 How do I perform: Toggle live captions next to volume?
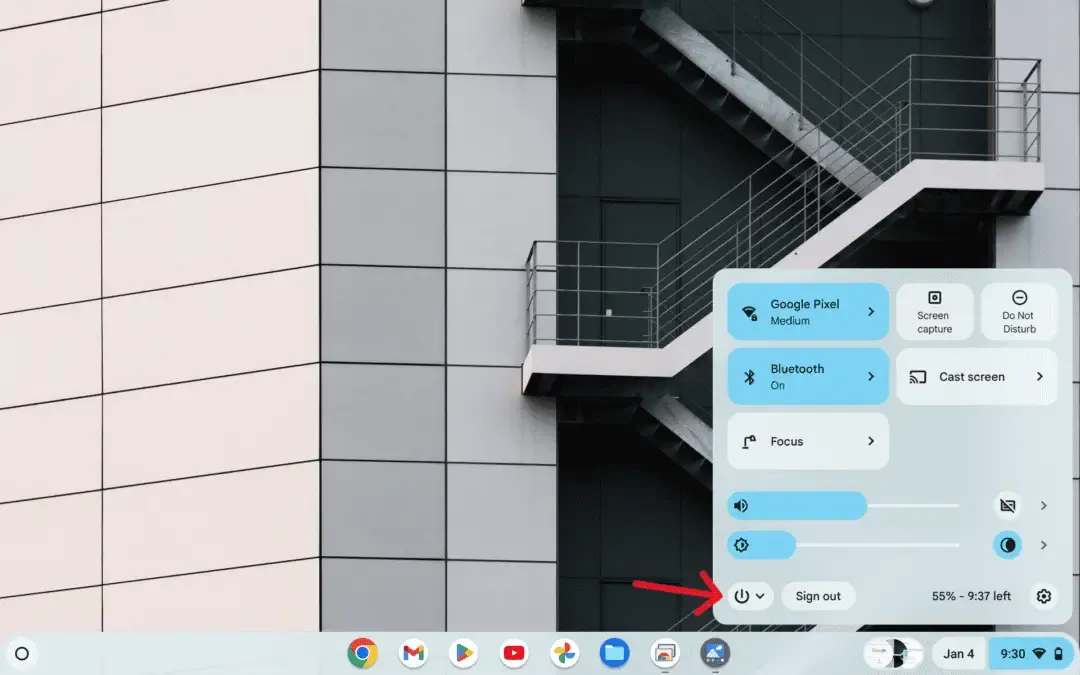(x=1008, y=506)
